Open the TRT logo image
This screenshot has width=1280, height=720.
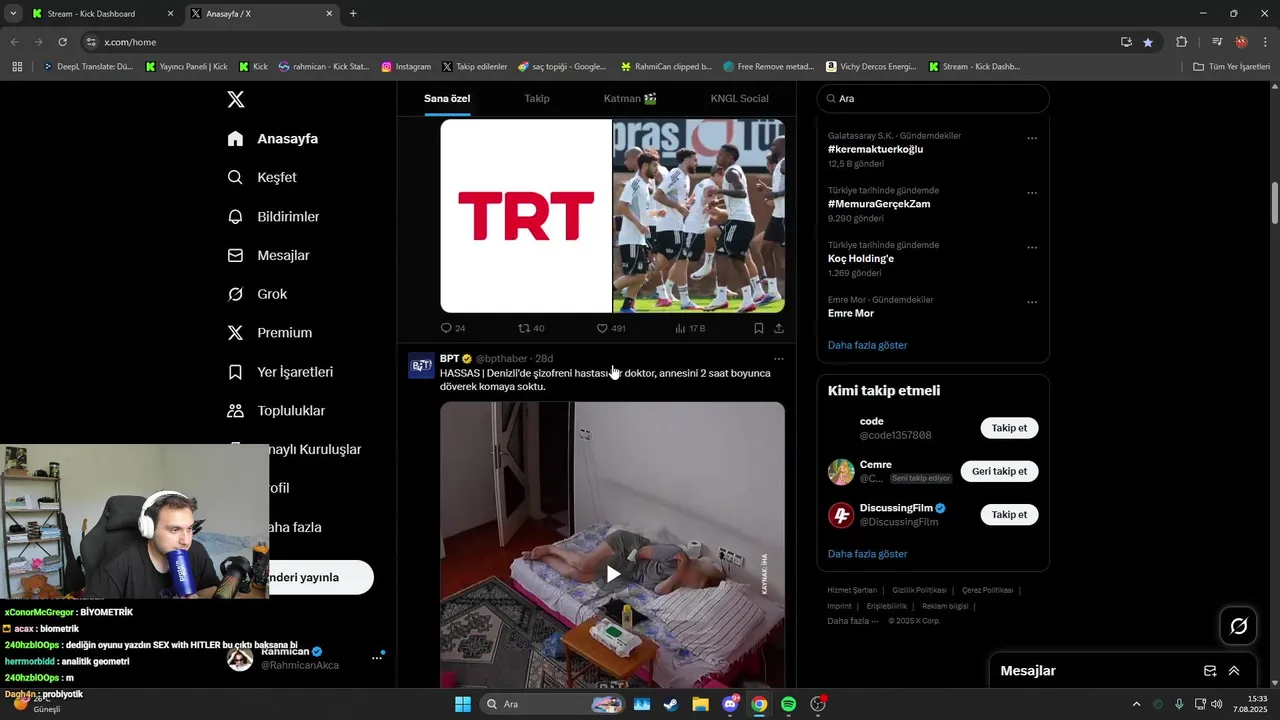526,216
